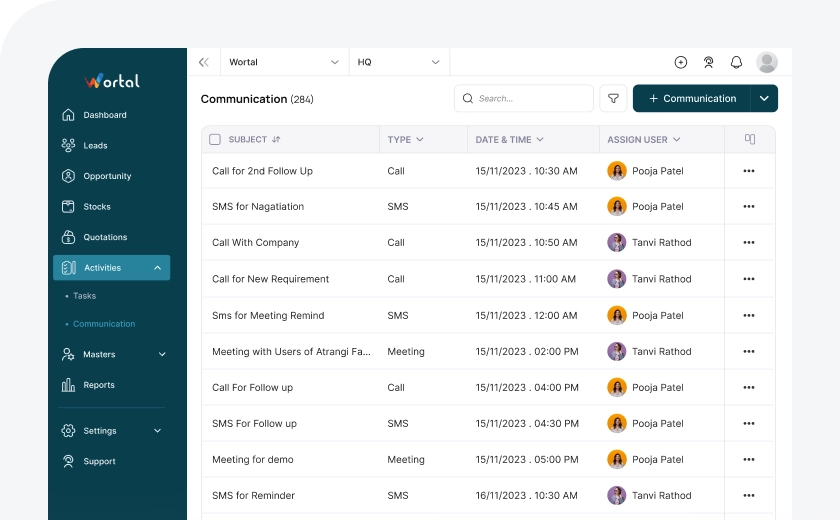Expand the Communication button dropdown arrow

(764, 98)
